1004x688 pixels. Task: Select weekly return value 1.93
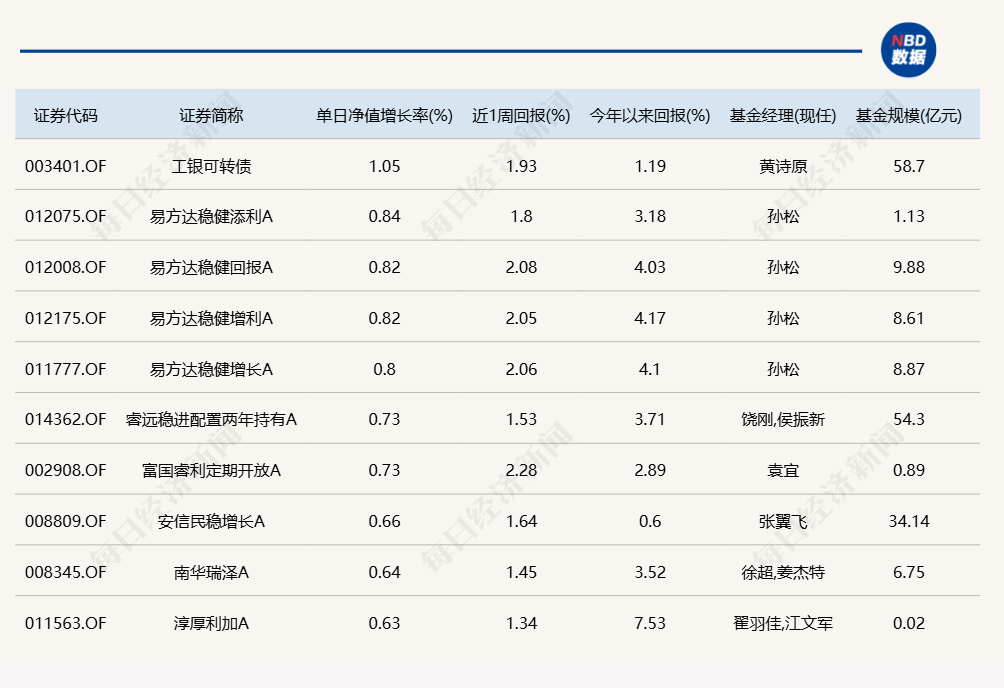tap(521, 167)
